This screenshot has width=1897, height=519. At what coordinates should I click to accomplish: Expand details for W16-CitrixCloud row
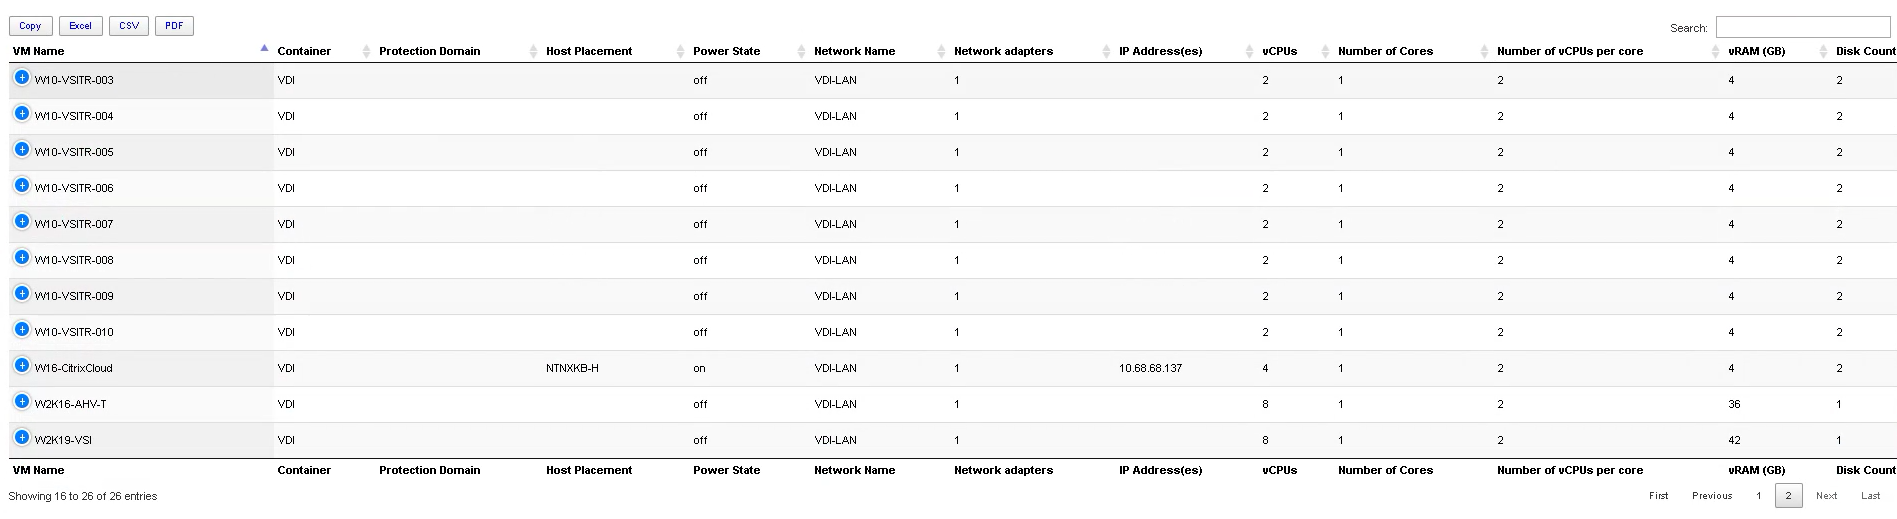[22, 365]
